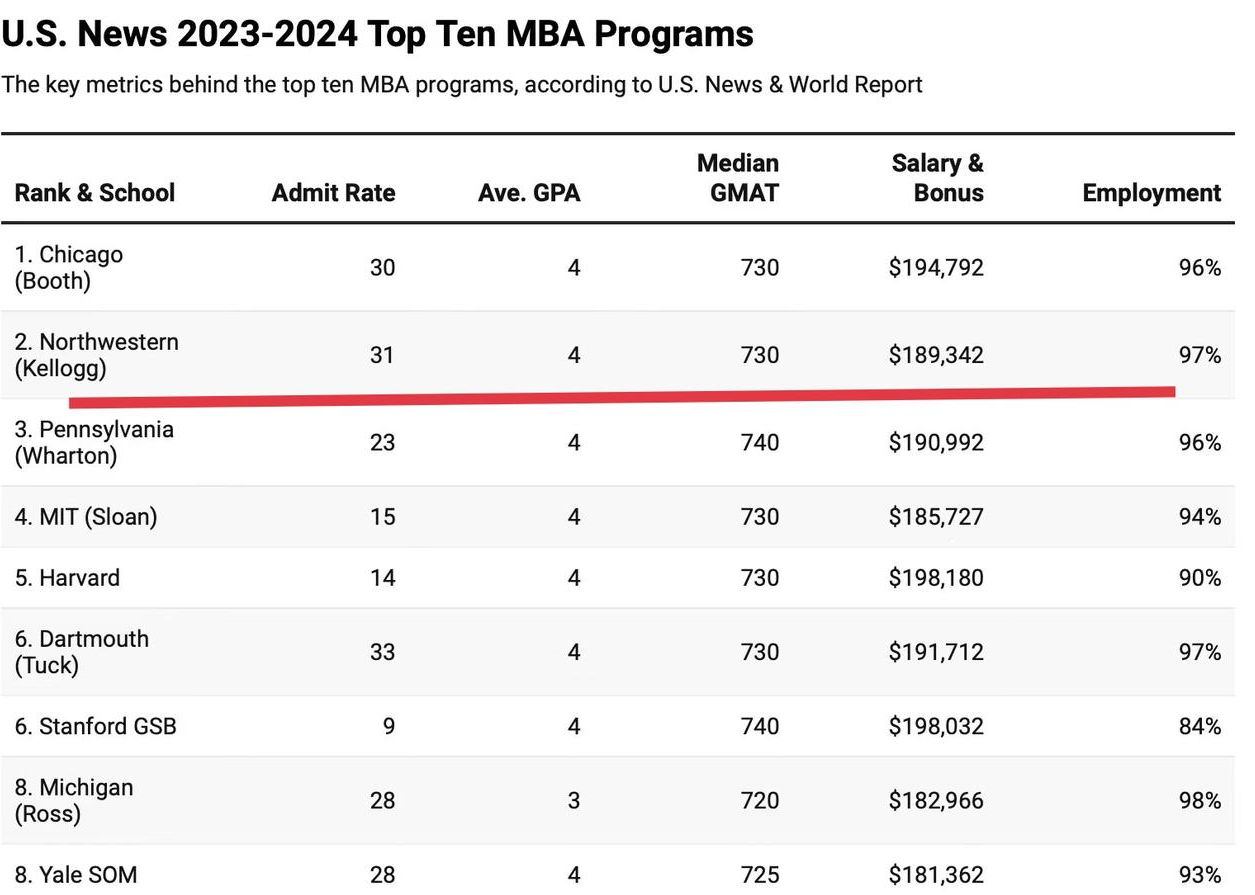Click the $198,180 salary value for Harvard
This screenshot has height=895, width=1255.
click(x=936, y=578)
